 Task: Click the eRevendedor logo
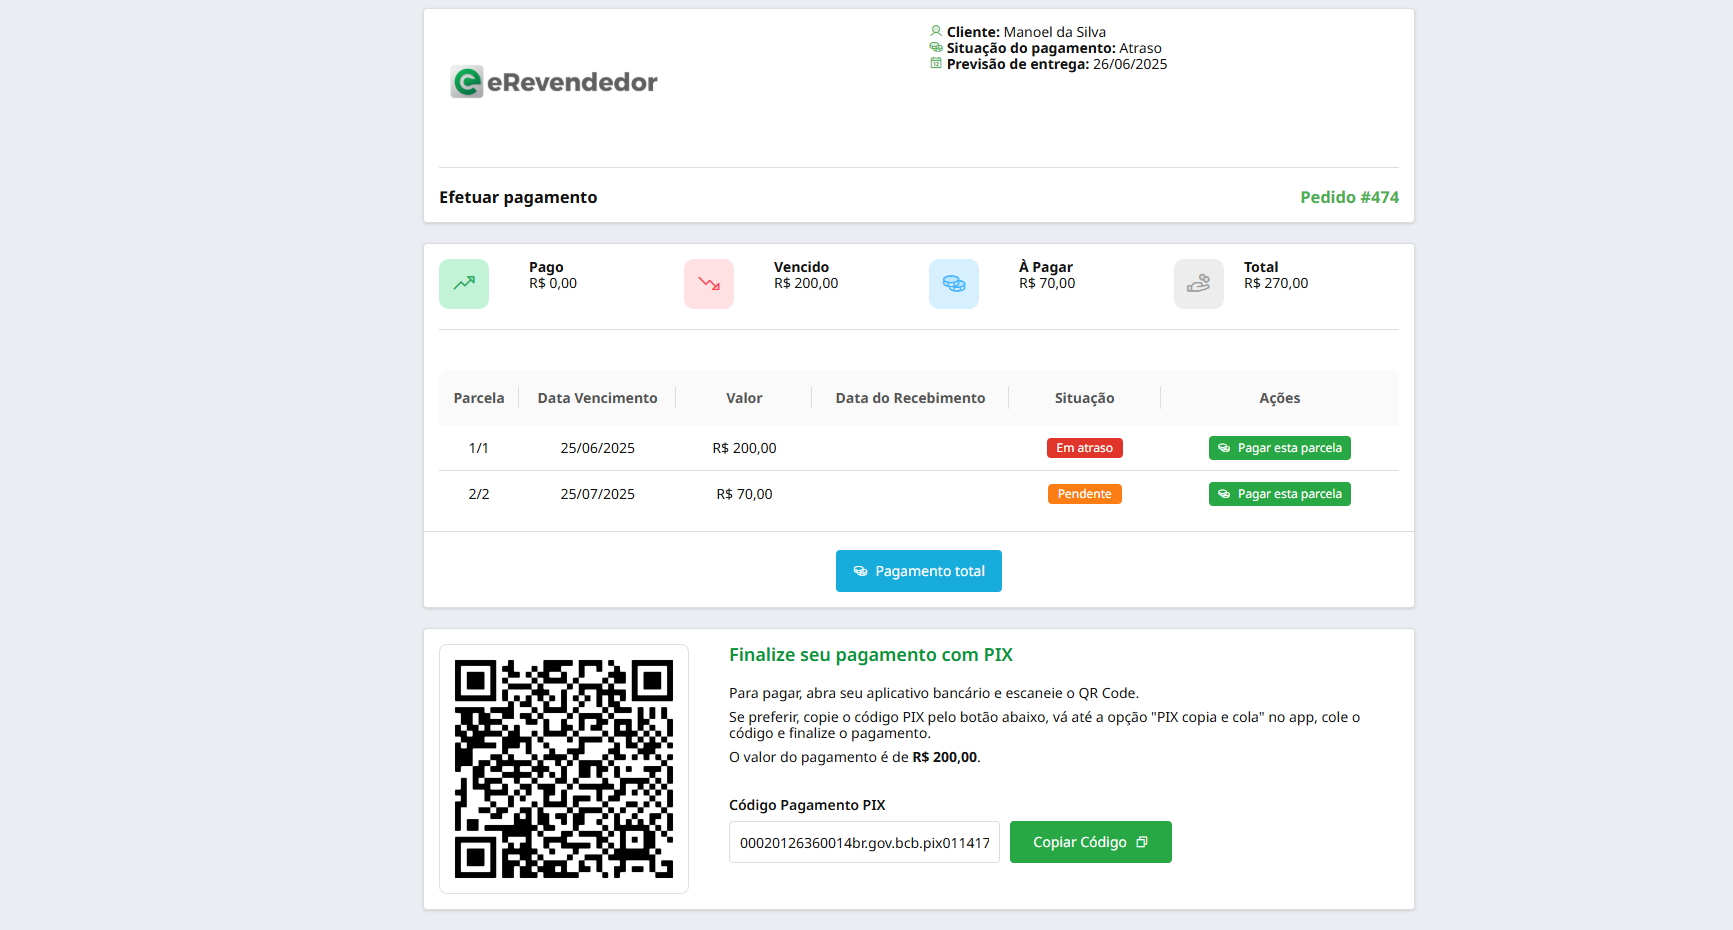tap(554, 82)
